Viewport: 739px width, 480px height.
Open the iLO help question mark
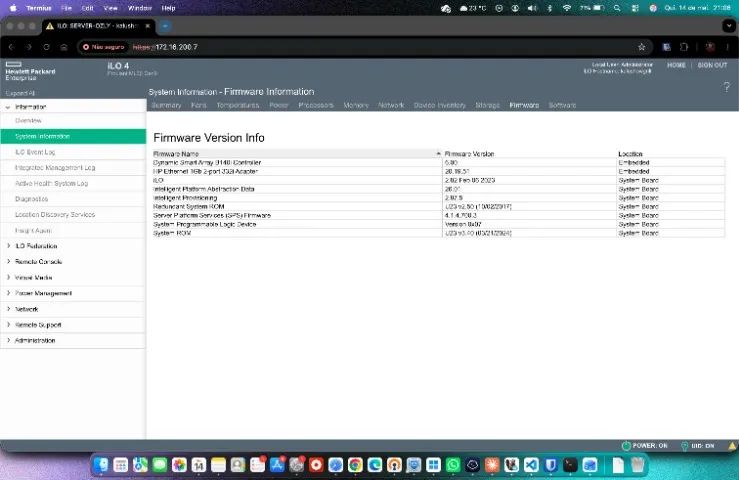(x=726, y=87)
